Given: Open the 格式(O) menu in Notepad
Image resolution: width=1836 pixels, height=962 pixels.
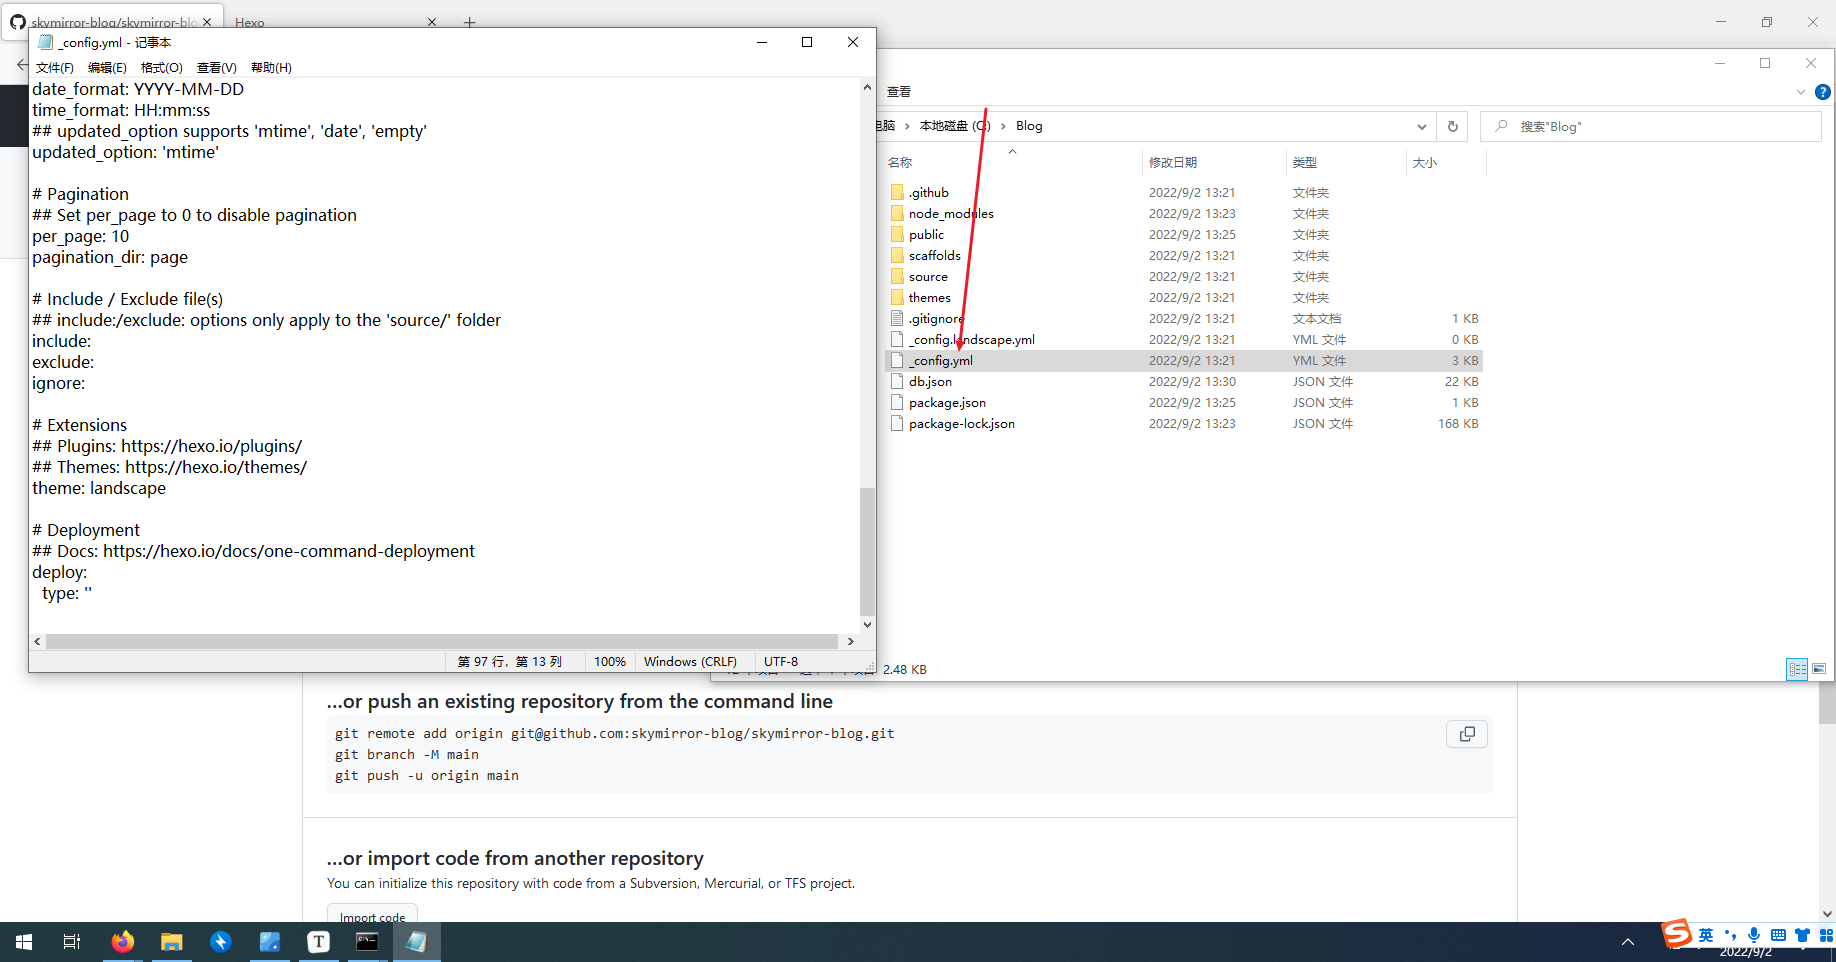Looking at the screenshot, I should pyautogui.click(x=161, y=67).
